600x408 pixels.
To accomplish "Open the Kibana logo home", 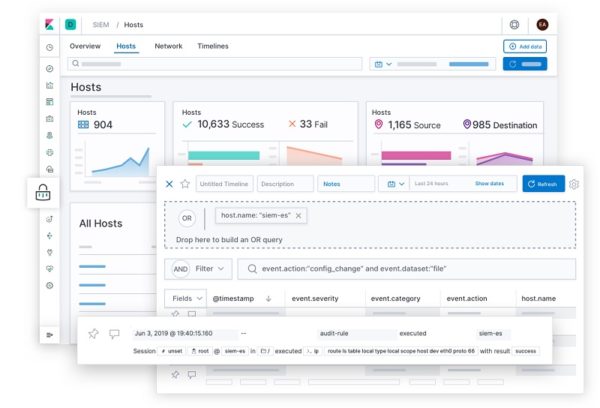I will point(49,24).
